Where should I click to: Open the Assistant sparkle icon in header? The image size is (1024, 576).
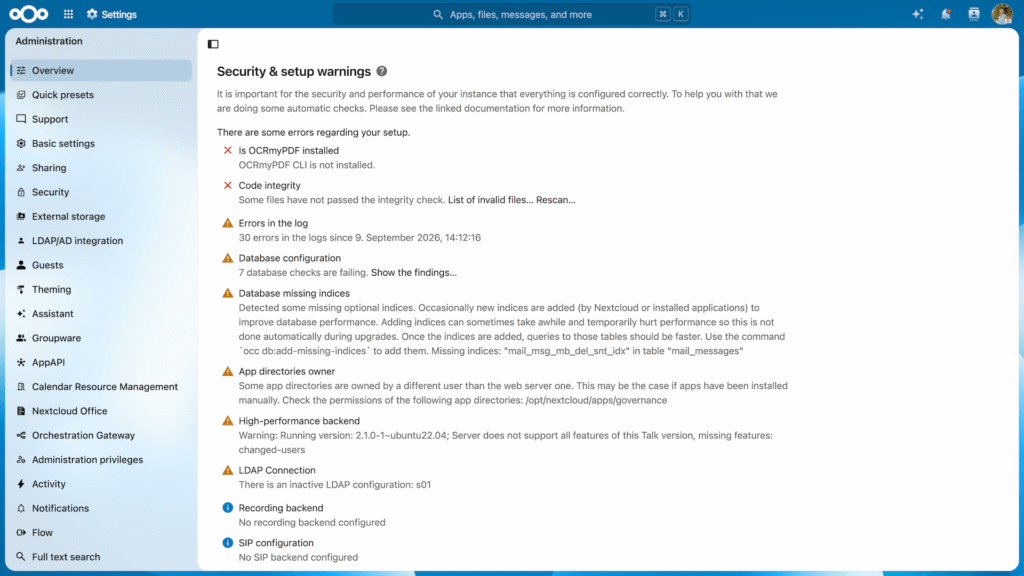918,14
